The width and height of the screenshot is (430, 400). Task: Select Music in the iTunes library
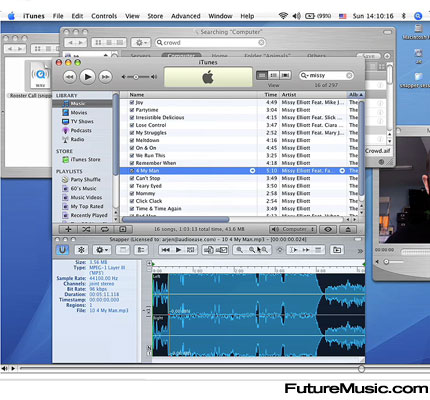82,104
